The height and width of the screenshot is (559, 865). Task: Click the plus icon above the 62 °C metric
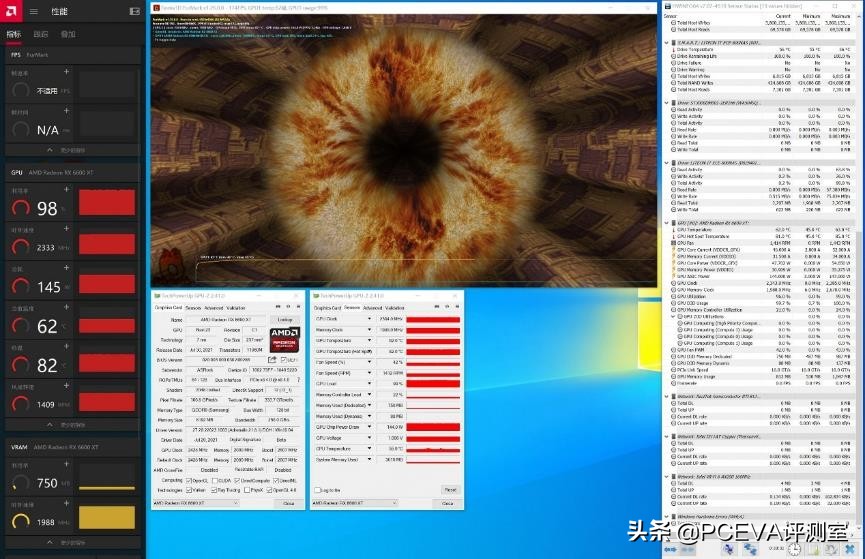pyautogui.click(x=67, y=307)
